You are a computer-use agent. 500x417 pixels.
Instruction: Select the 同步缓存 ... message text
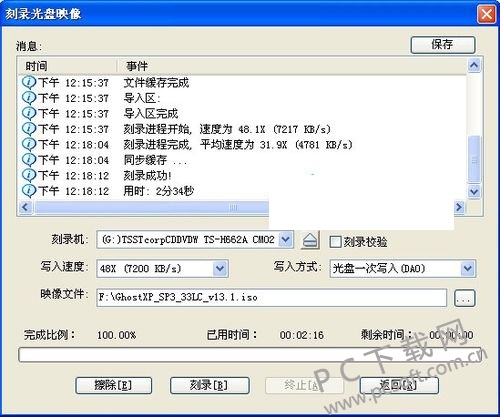point(155,160)
